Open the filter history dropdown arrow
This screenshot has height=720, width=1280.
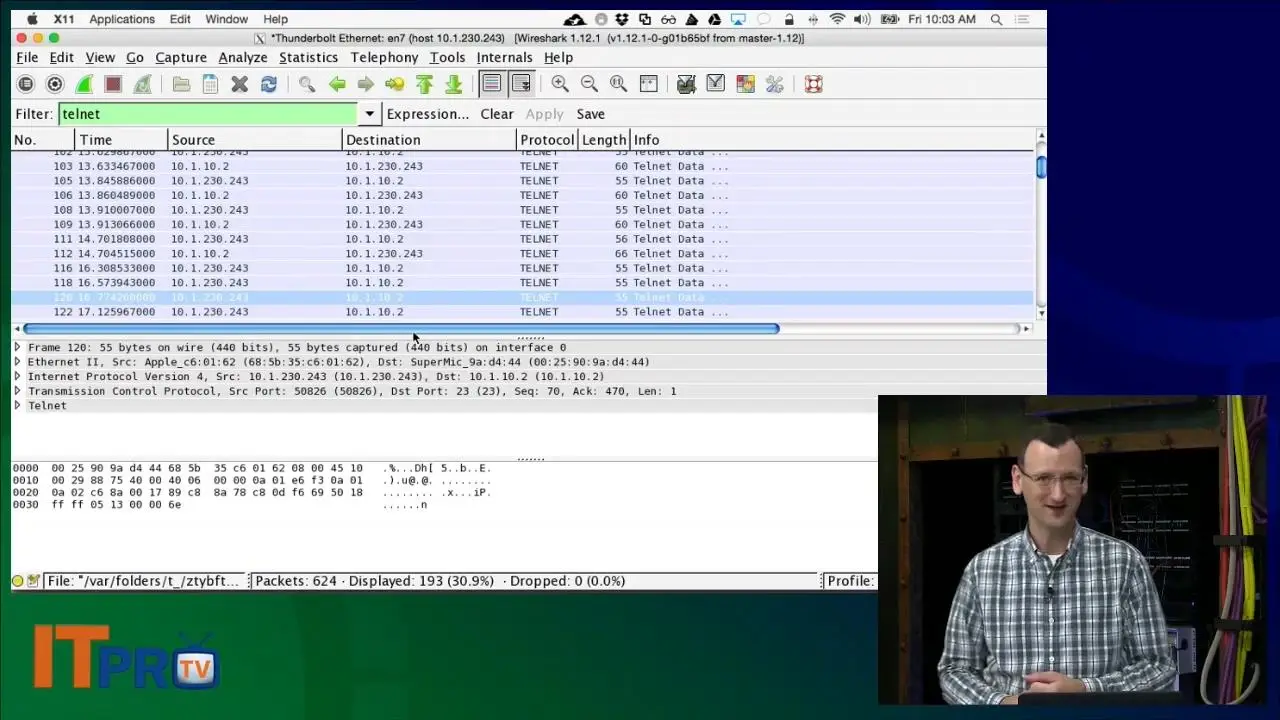[369, 114]
